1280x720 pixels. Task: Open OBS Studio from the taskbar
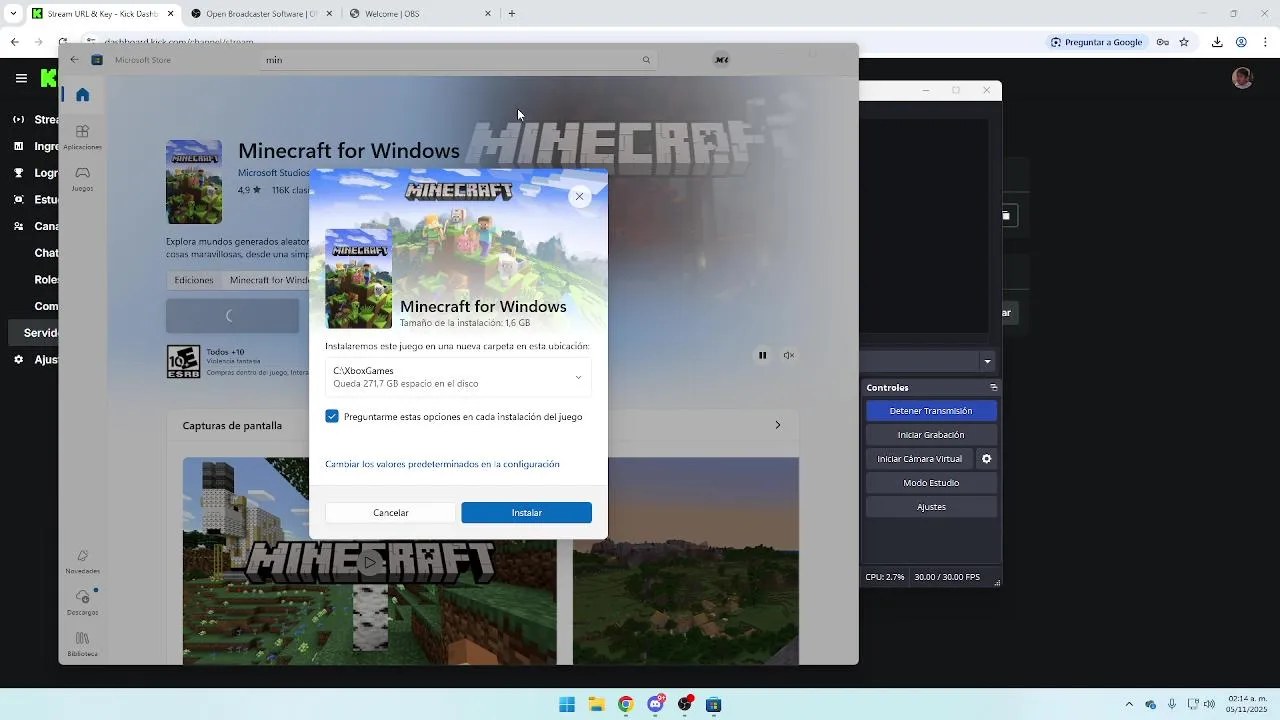click(x=685, y=704)
